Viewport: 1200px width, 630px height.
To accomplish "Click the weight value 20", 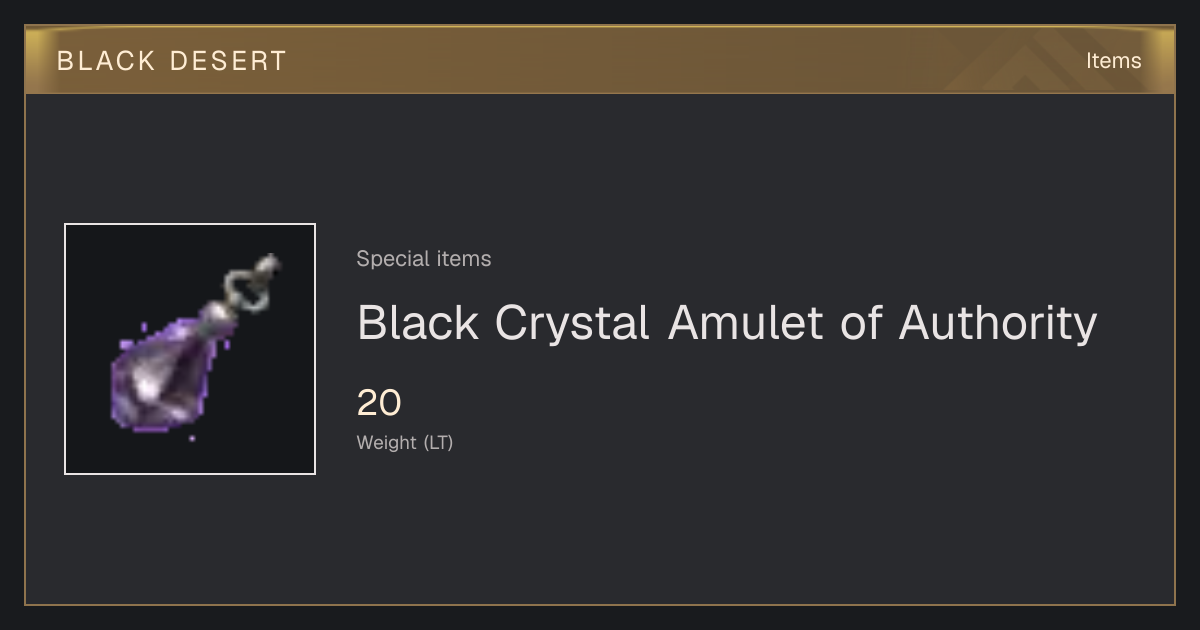I will 379,403.
